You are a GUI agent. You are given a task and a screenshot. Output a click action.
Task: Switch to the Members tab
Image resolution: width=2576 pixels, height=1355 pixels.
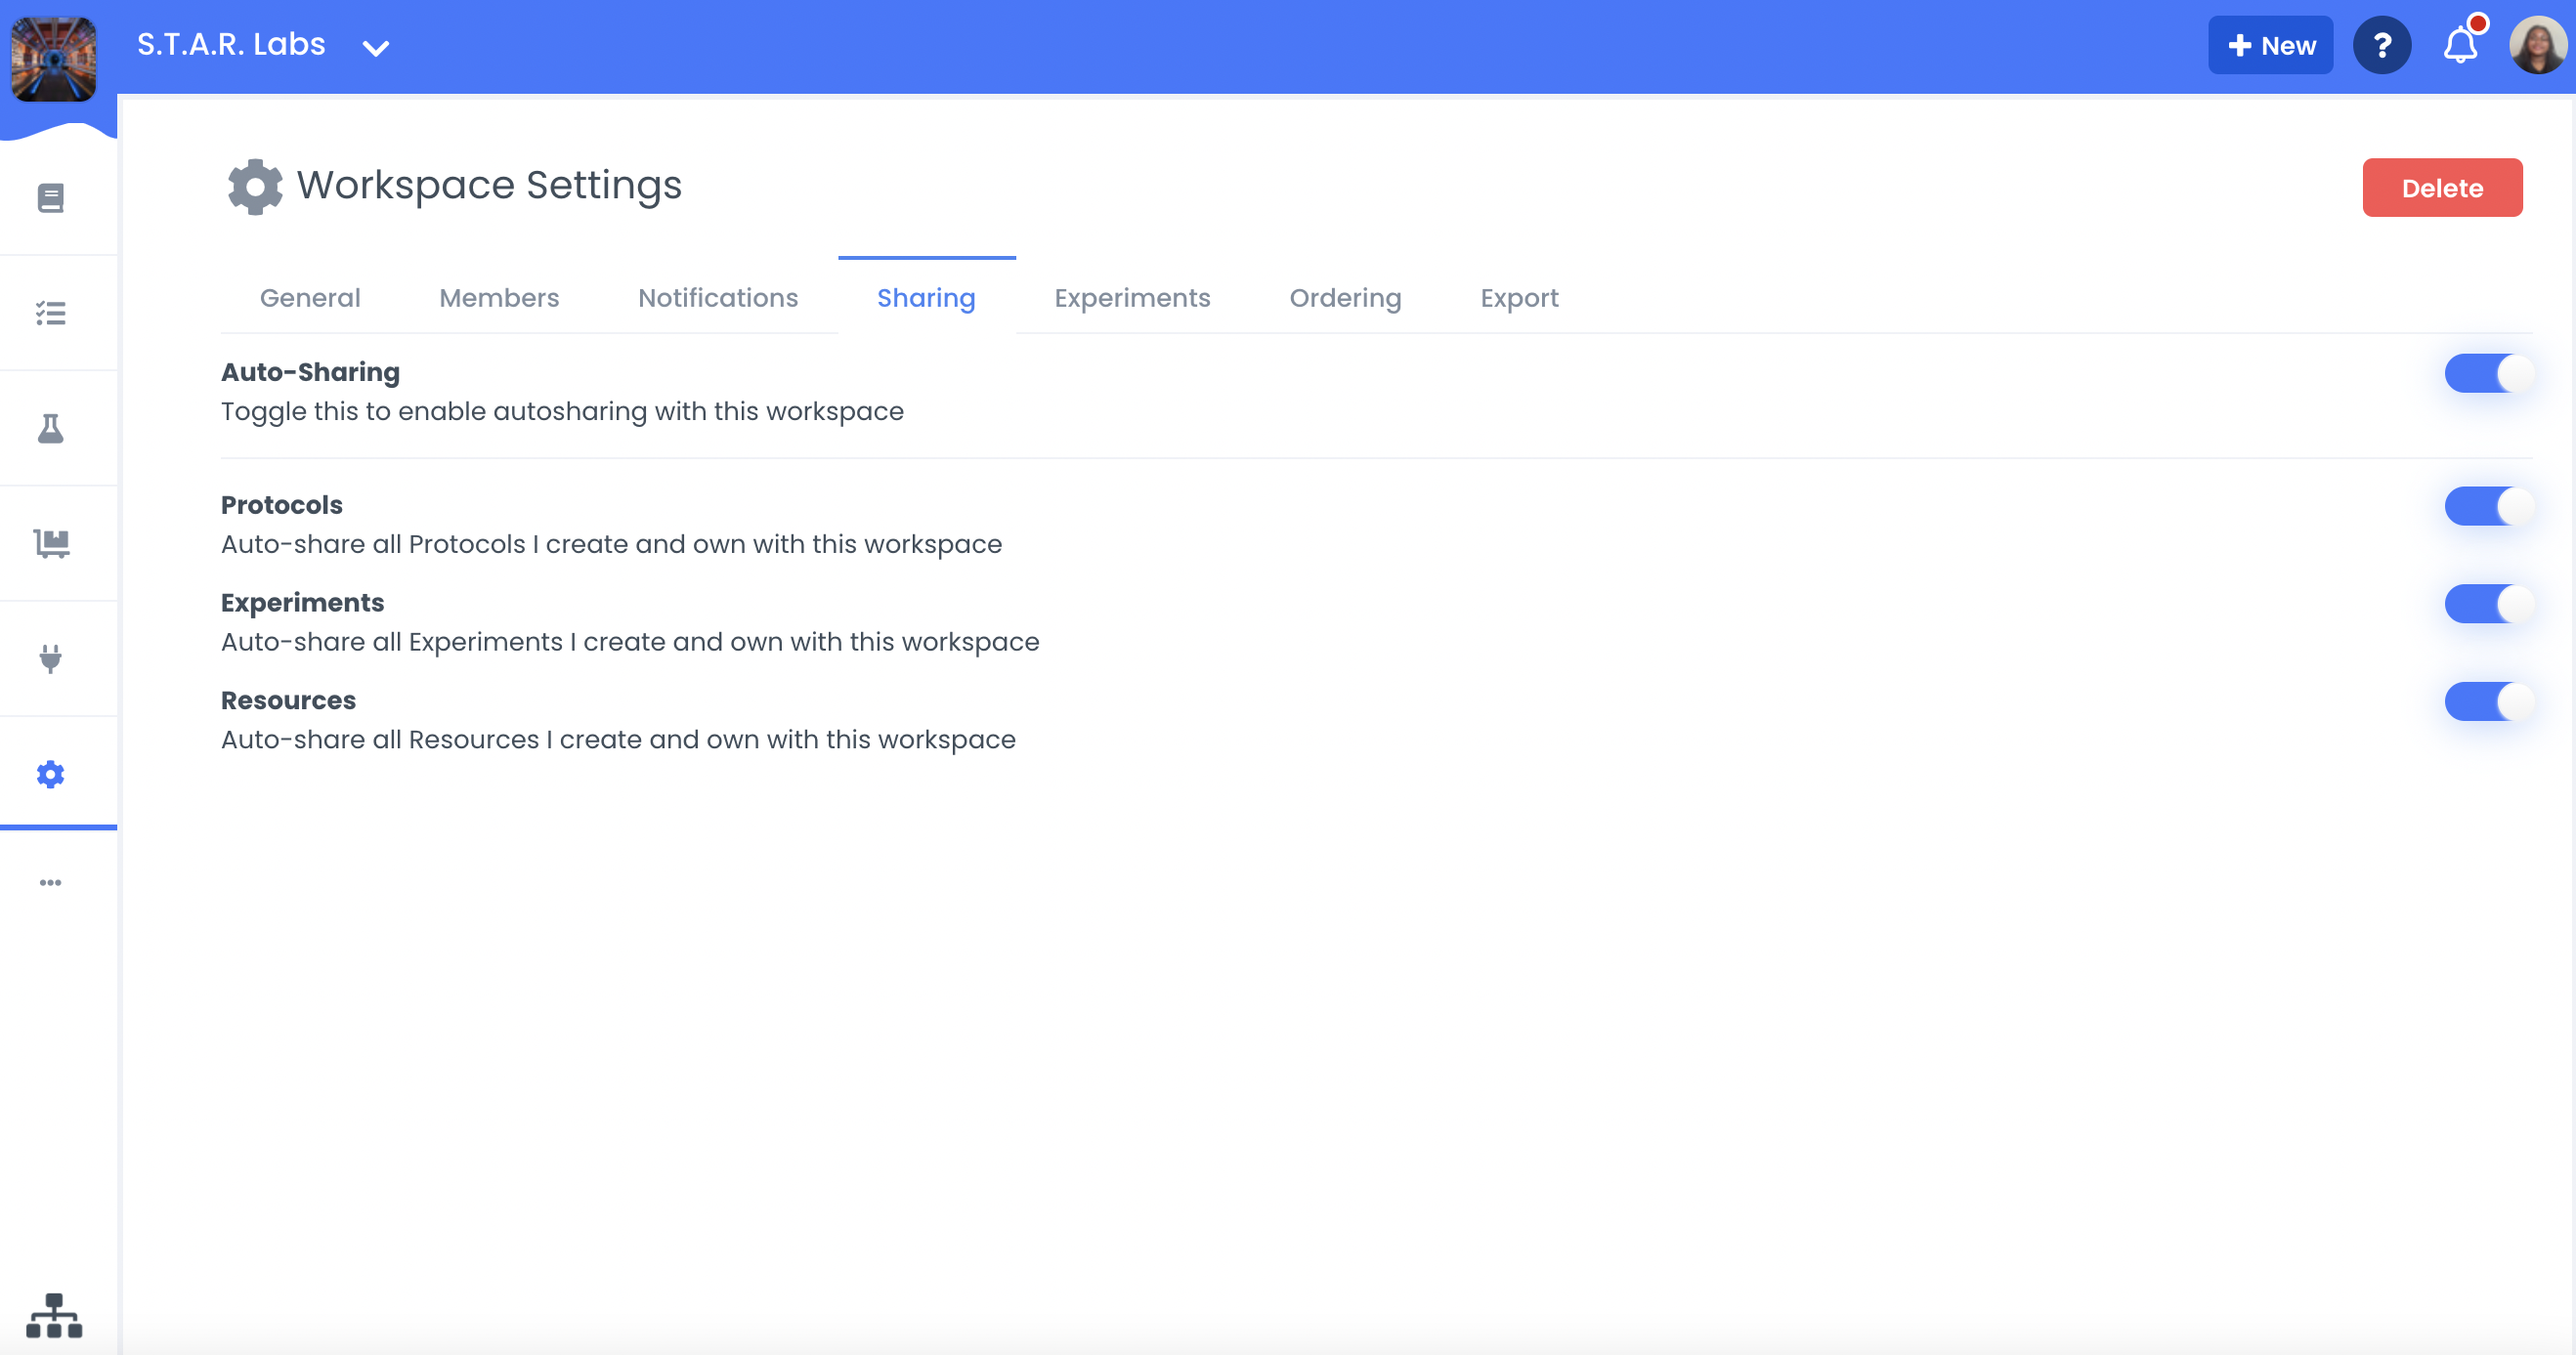[x=499, y=298]
